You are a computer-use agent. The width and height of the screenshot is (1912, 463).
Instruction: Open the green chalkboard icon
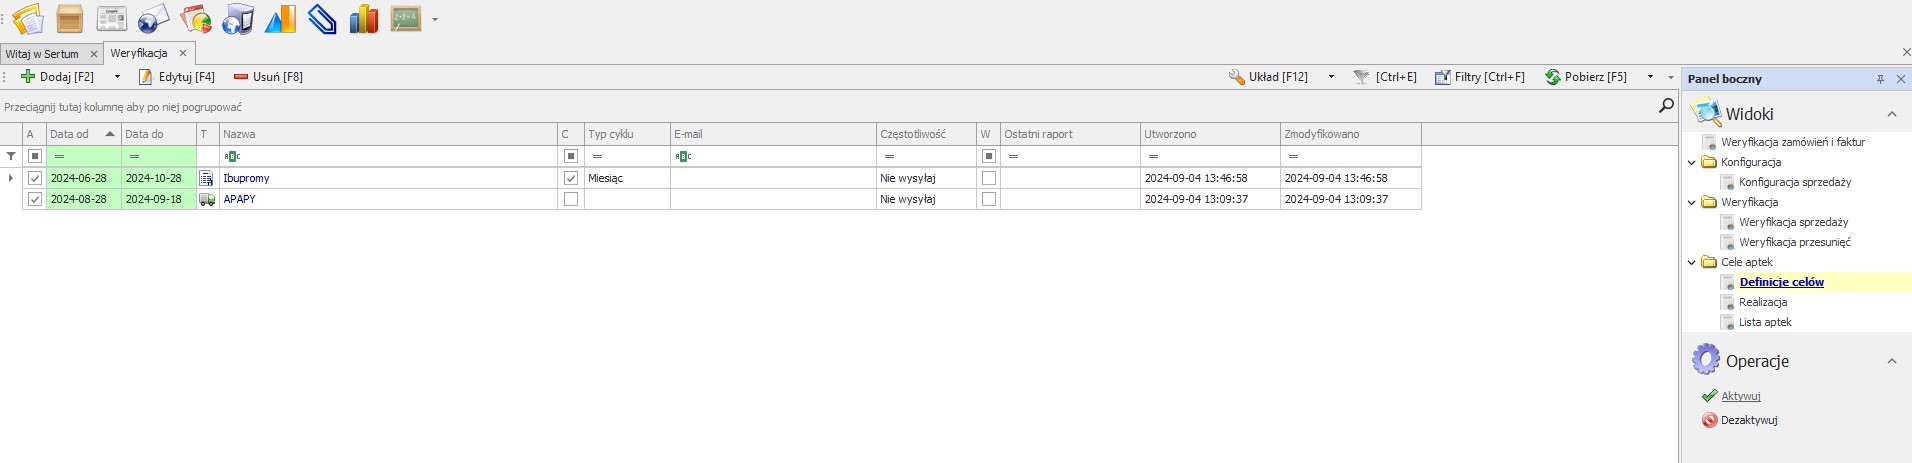pos(405,19)
